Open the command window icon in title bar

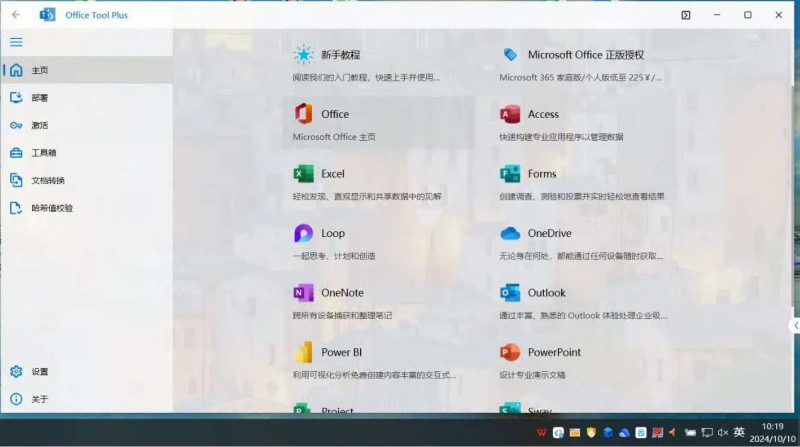[686, 15]
